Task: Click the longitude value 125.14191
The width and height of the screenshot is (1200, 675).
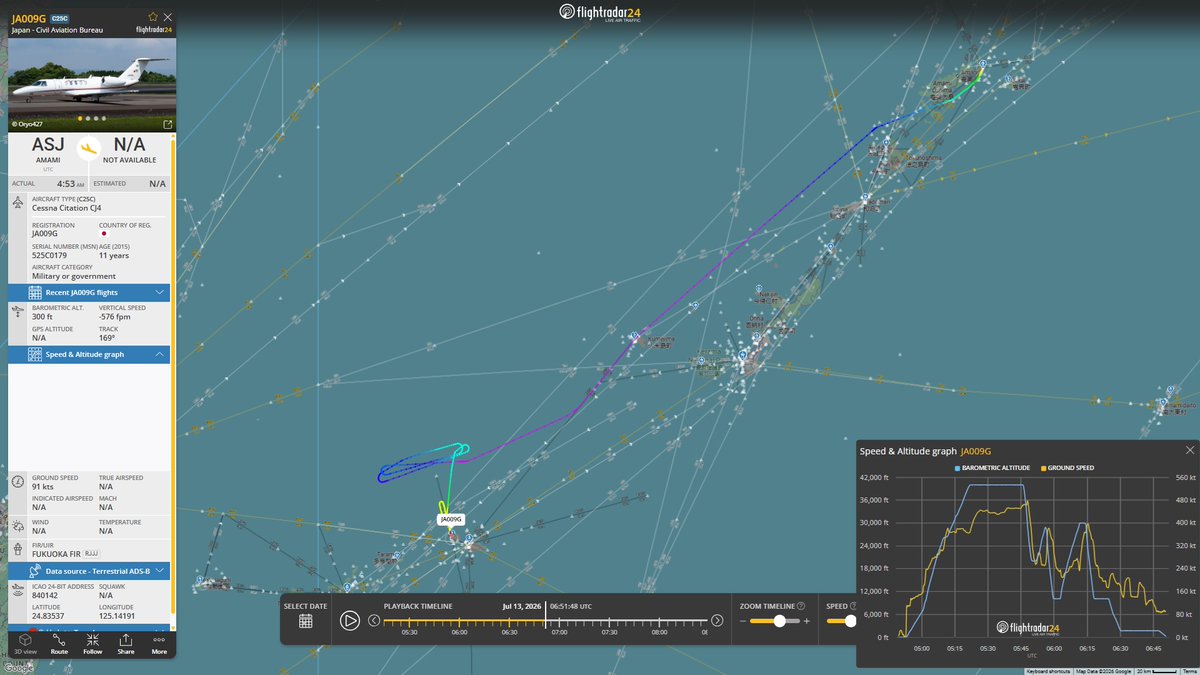Action: pos(116,615)
